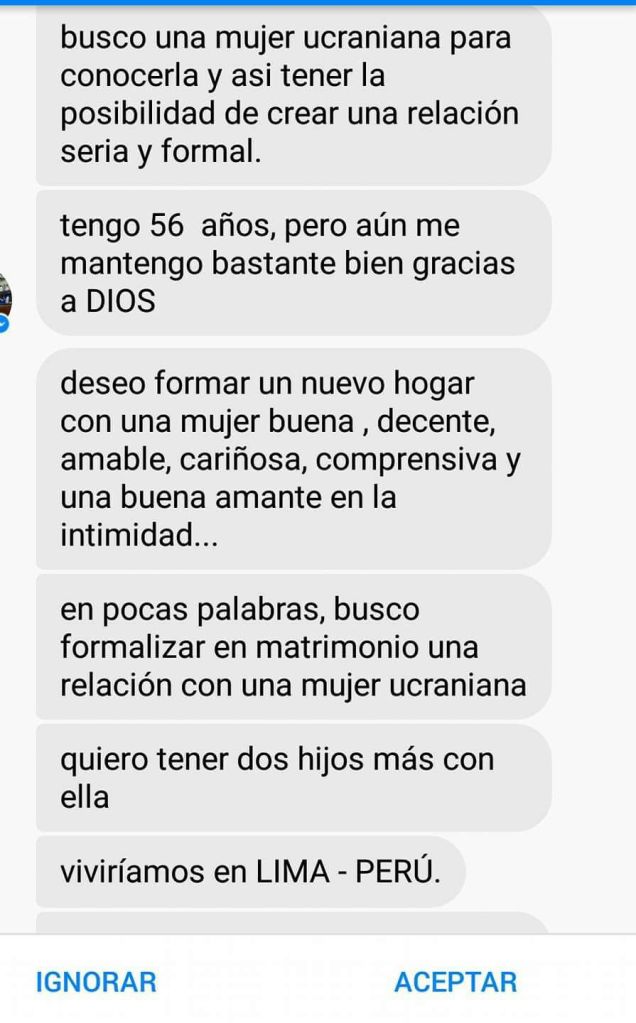Select the 'deseo formar un nuevo hogar' message
Viewport: 636px width, 1023px height.
[294, 459]
